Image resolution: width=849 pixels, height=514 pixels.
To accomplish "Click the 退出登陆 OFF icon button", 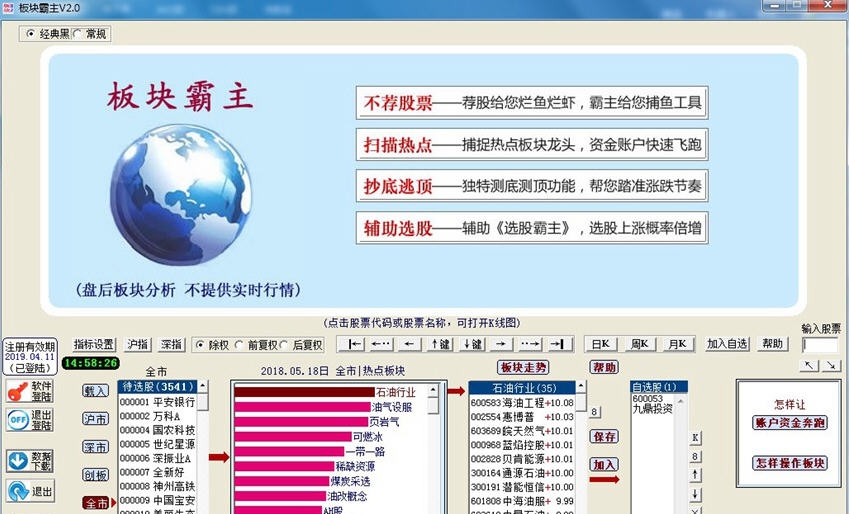I will coord(30,420).
